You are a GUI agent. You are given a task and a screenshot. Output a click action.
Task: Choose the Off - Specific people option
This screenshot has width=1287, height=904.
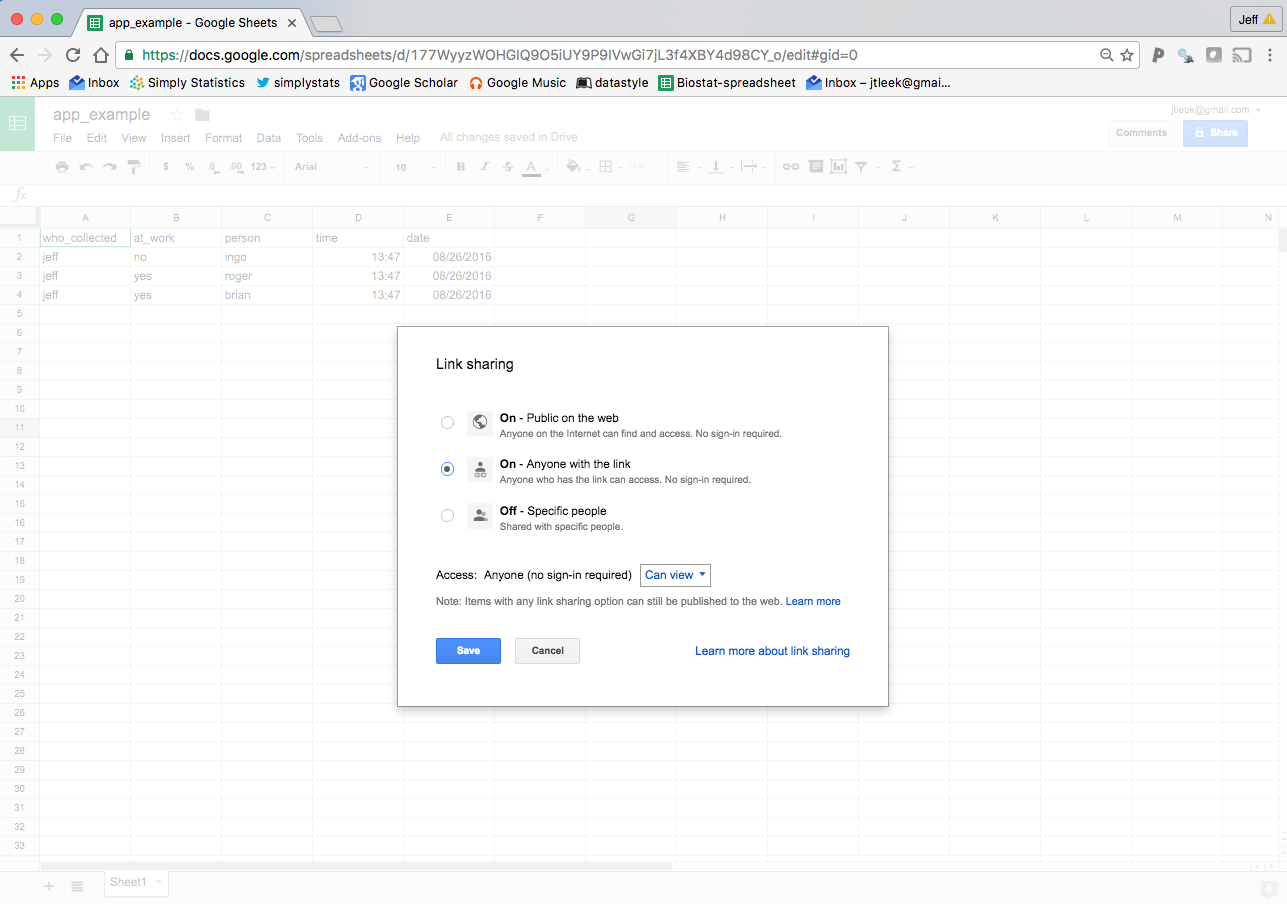447,515
